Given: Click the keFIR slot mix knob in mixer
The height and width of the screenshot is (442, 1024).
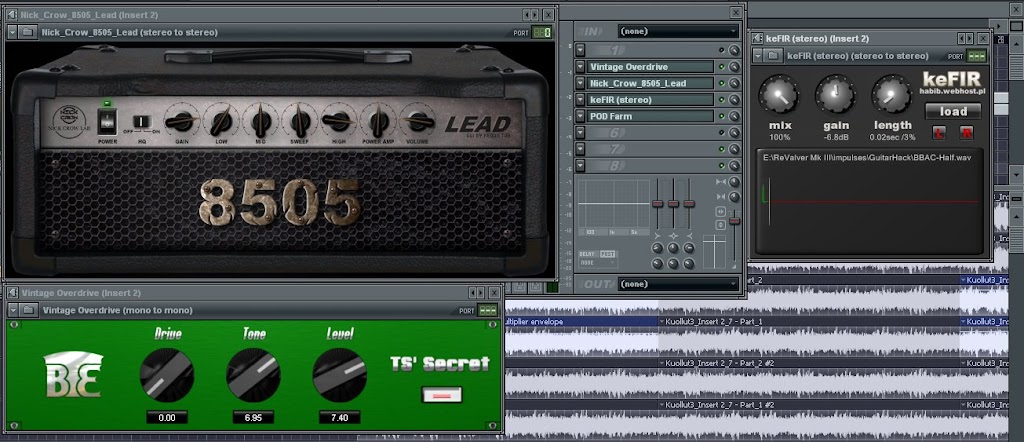Looking at the screenshot, I should pos(734,100).
